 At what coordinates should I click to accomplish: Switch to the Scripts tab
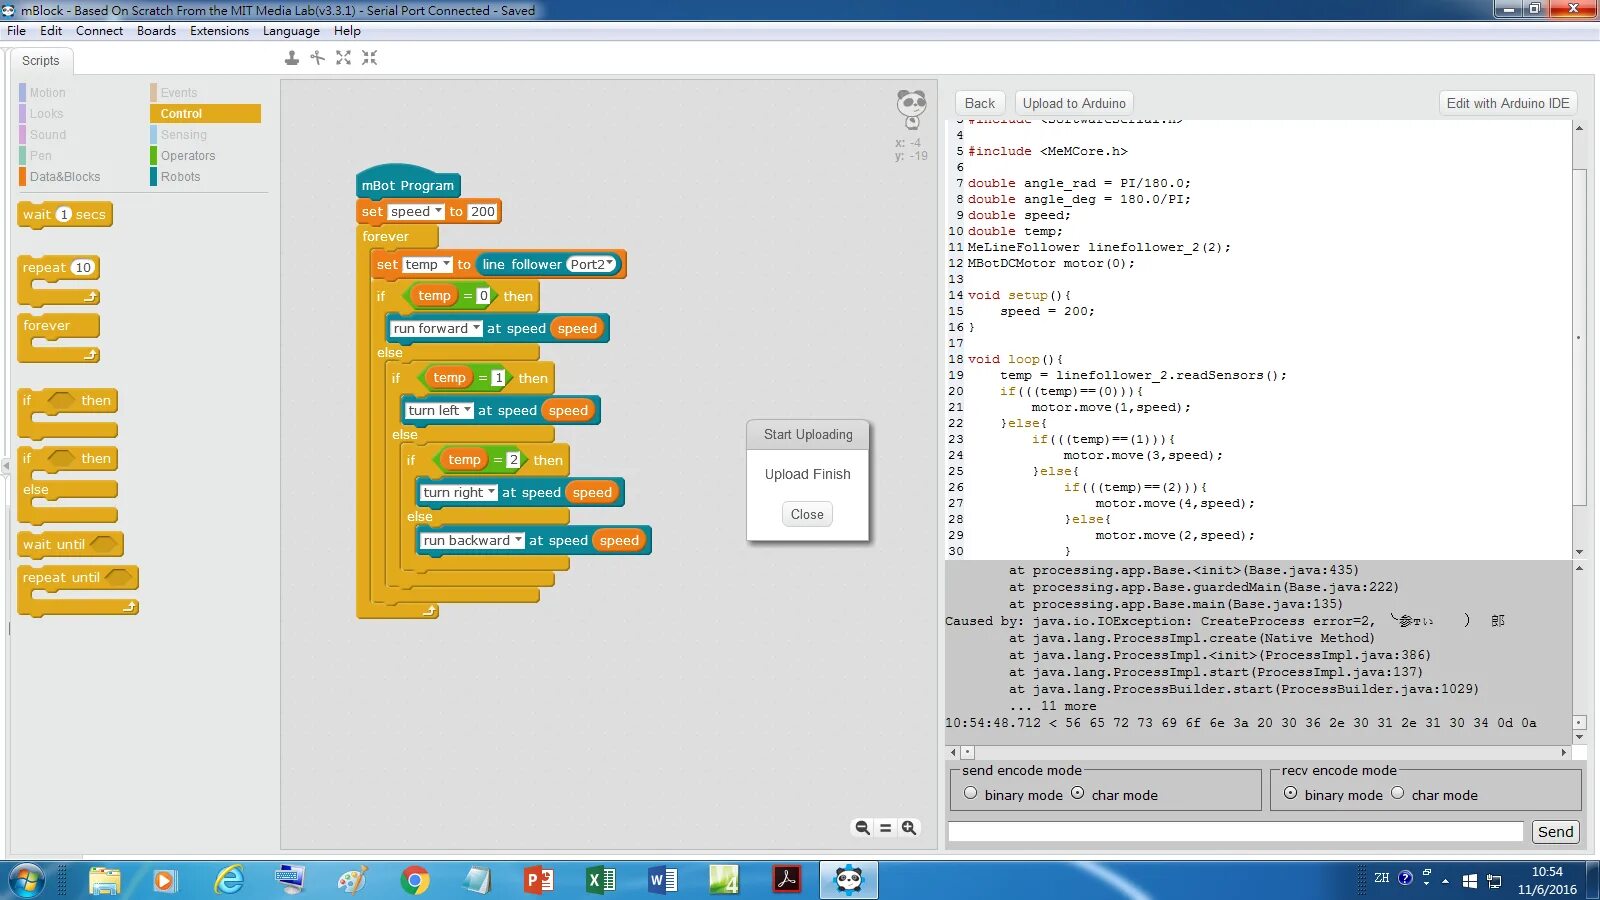point(41,61)
